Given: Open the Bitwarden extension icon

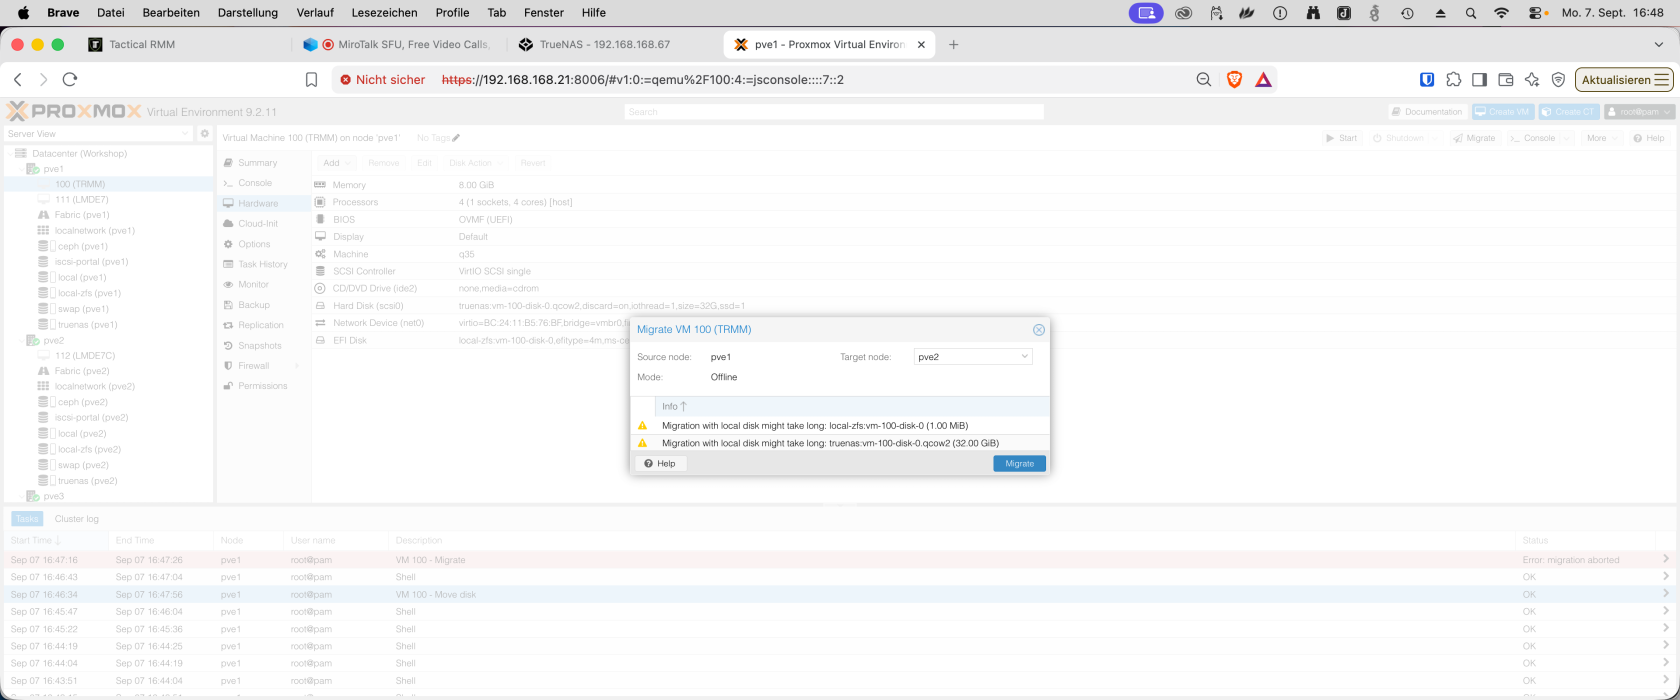Looking at the screenshot, I should (x=1427, y=80).
